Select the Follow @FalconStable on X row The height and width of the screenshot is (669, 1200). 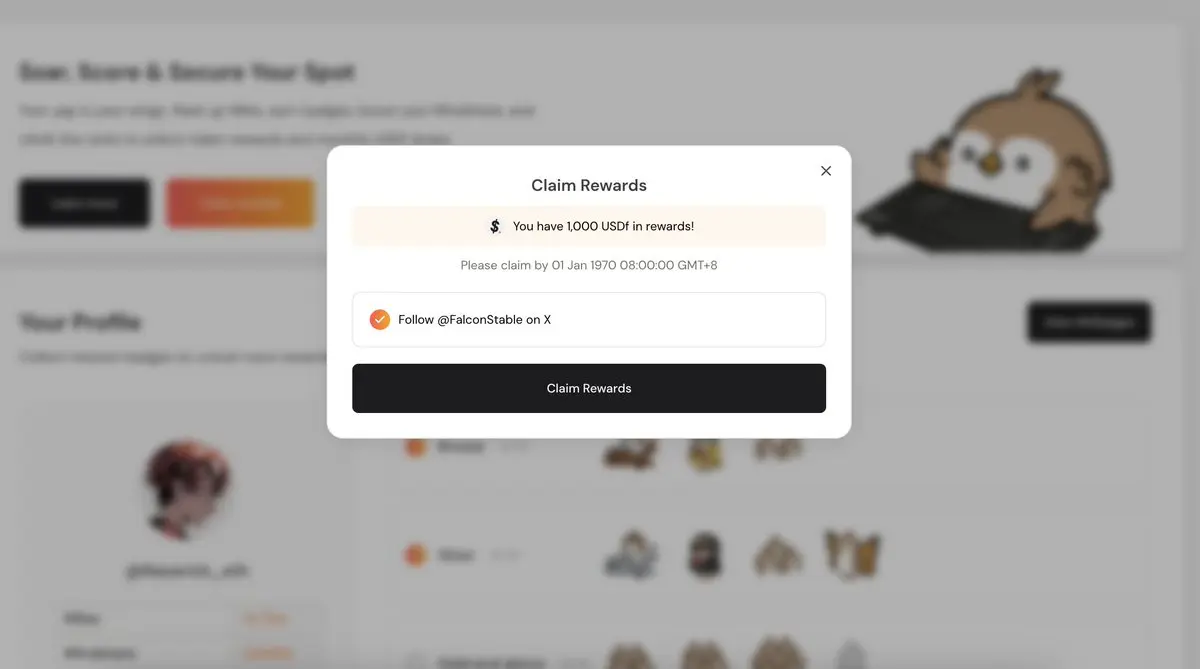(589, 320)
